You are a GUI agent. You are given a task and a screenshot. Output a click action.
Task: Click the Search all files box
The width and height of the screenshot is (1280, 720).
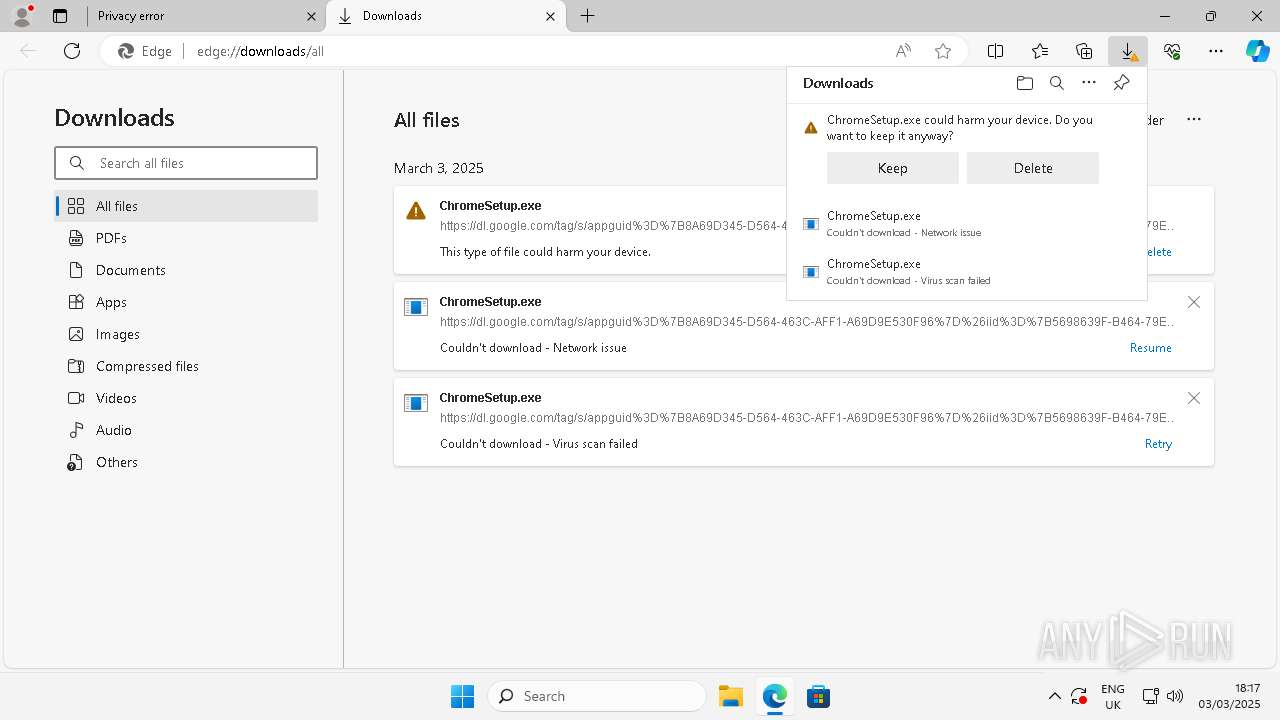(186, 163)
